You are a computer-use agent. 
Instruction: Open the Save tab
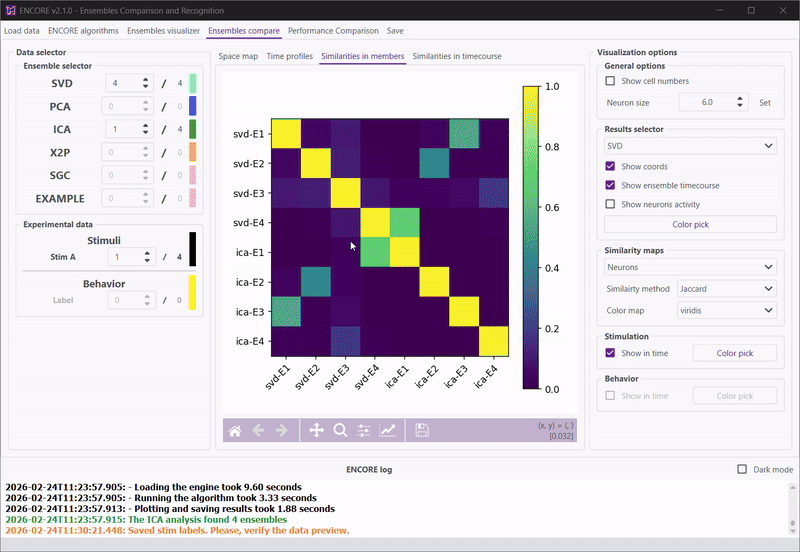click(x=395, y=31)
